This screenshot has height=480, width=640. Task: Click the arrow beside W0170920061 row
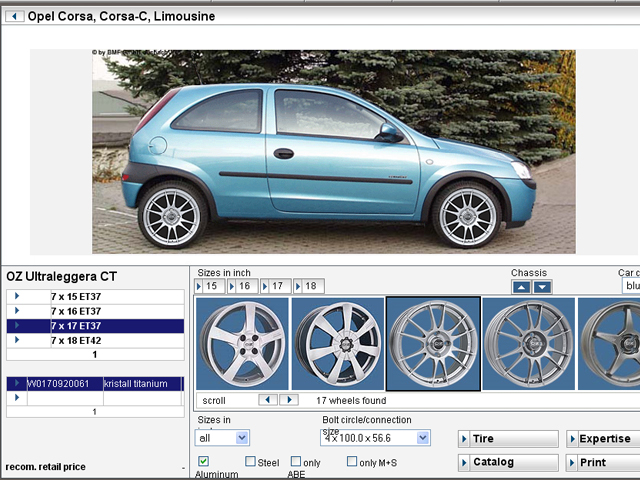(x=17, y=383)
